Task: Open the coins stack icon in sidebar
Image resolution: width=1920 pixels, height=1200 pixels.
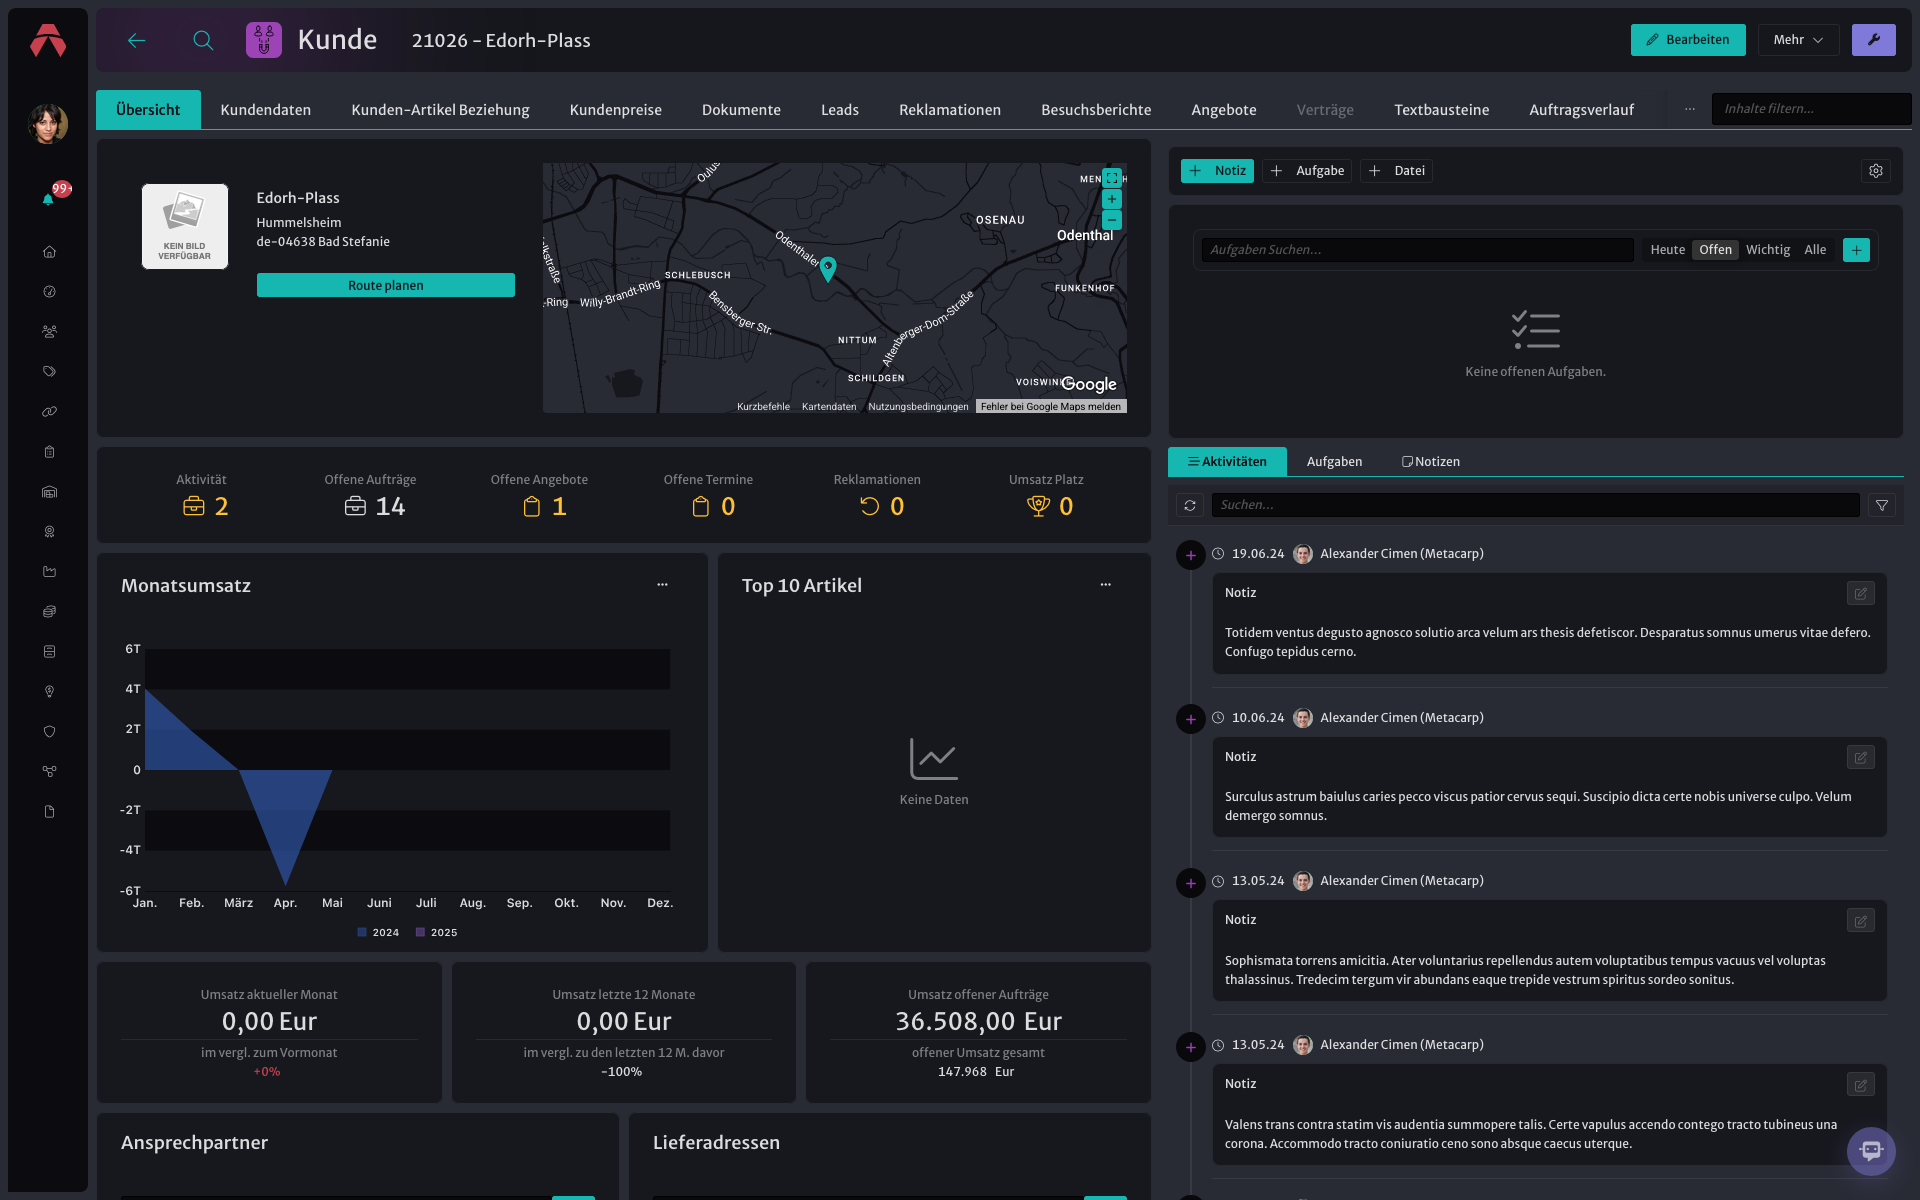Action: coord(49,612)
